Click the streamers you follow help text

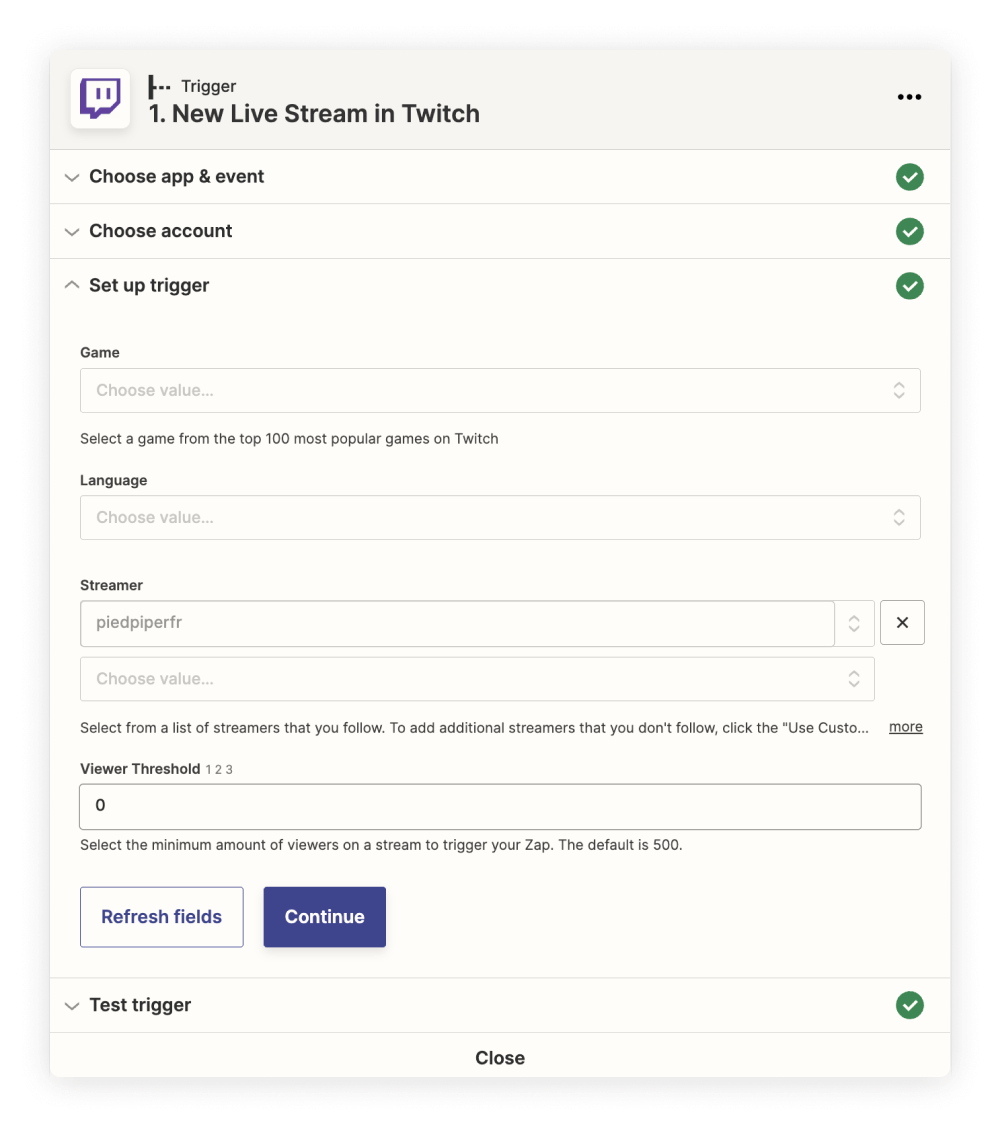point(474,727)
